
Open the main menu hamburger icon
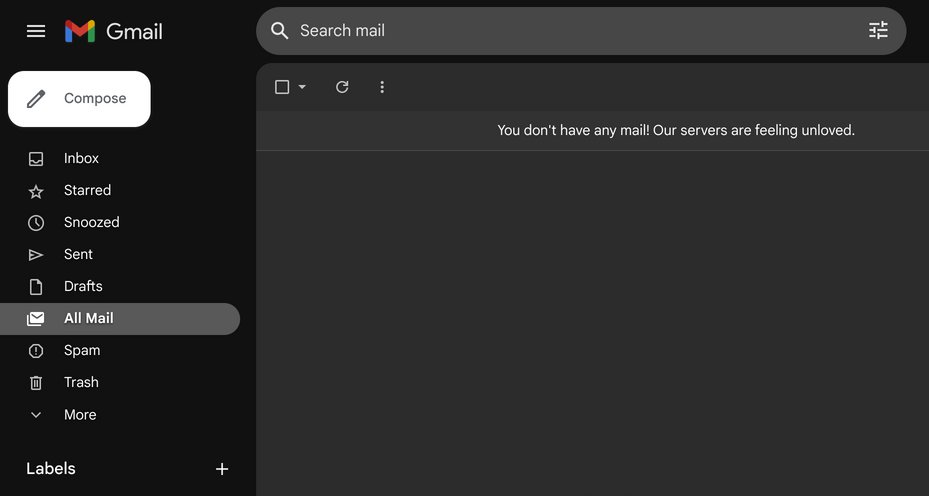point(36,31)
